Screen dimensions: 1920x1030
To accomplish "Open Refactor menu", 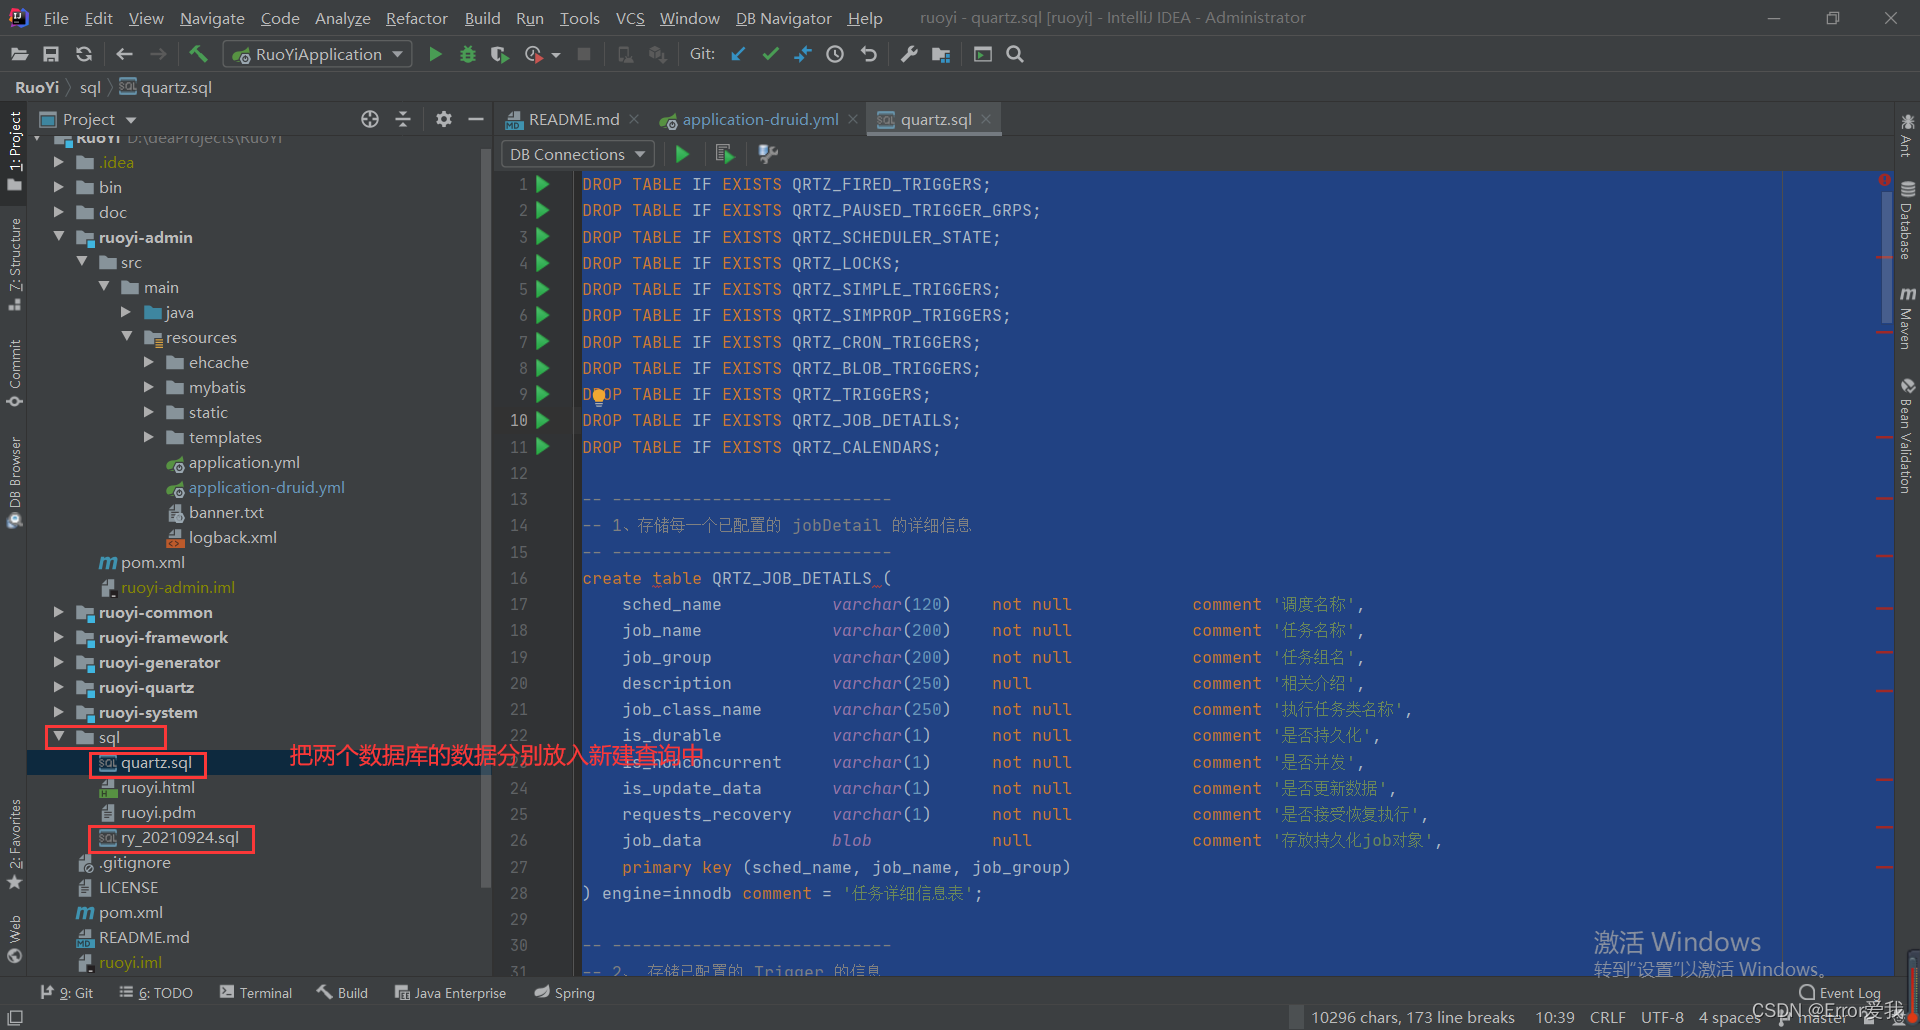I will click(x=416, y=18).
